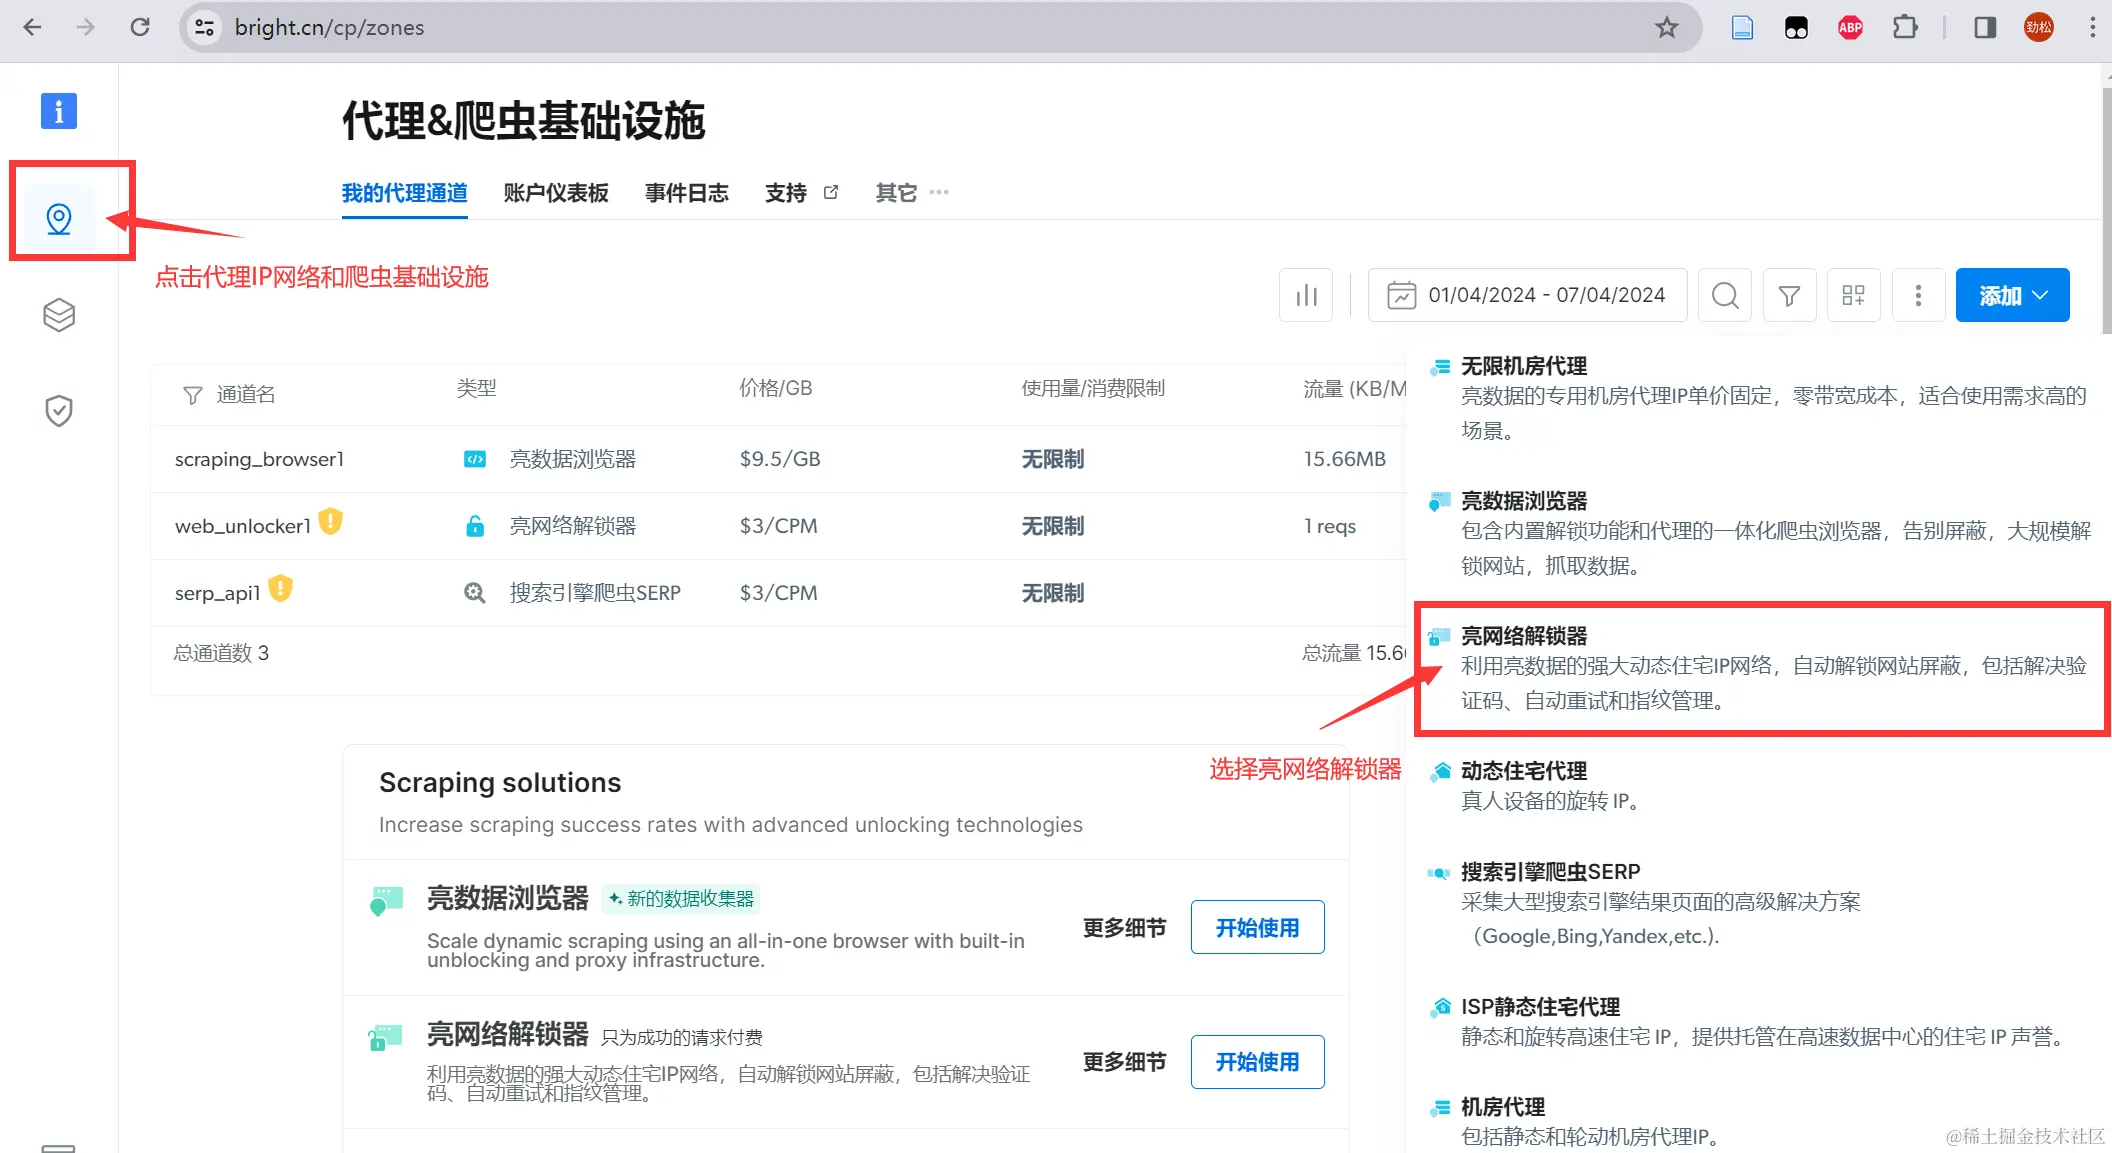Open the funnel filter icon in toolbar
The height and width of the screenshot is (1153, 2112).
[x=1789, y=295]
